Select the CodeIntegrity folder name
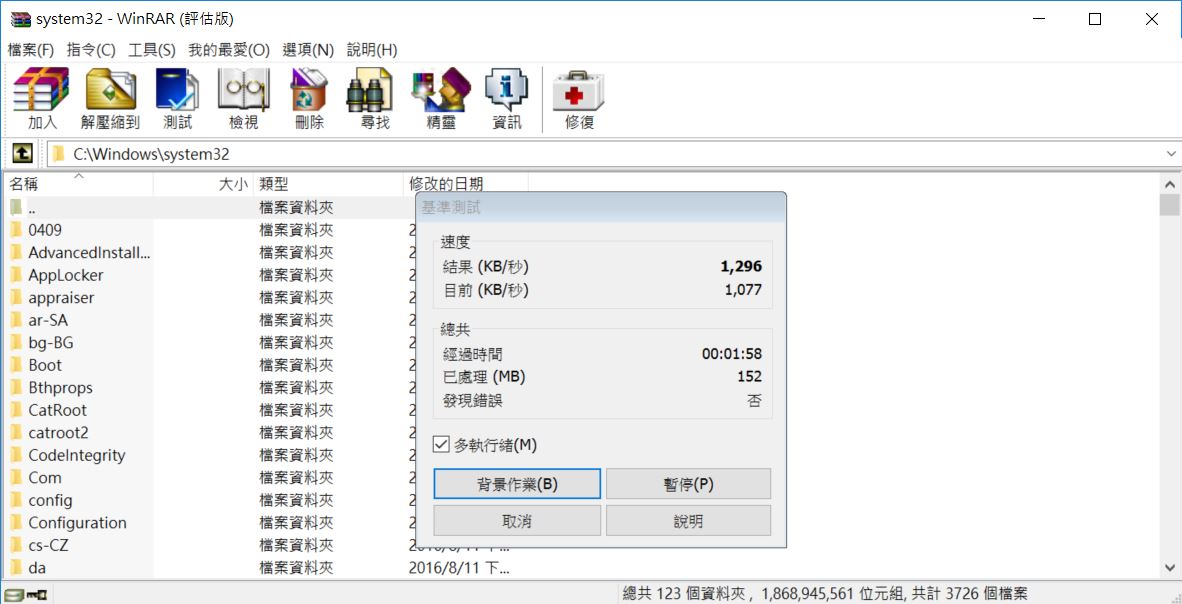Image resolution: width=1182 pixels, height=604 pixels. [x=77, y=455]
